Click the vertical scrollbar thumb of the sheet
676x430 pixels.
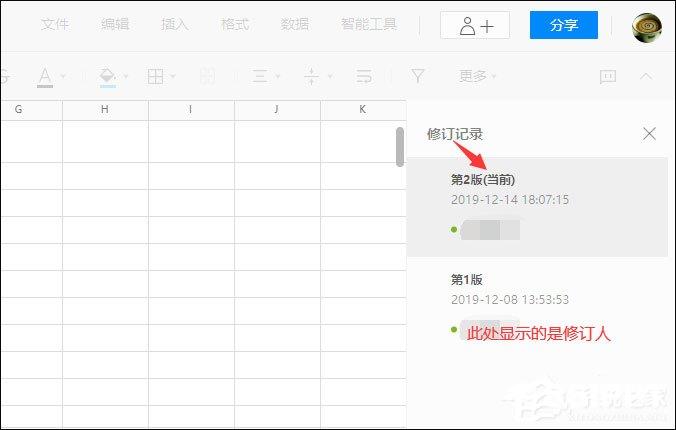400,147
